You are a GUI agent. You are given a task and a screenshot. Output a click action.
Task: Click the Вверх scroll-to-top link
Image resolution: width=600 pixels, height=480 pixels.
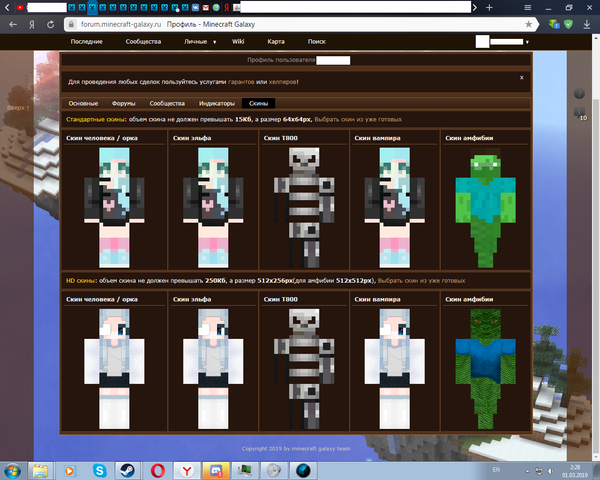pyautogui.click(x=18, y=108)
